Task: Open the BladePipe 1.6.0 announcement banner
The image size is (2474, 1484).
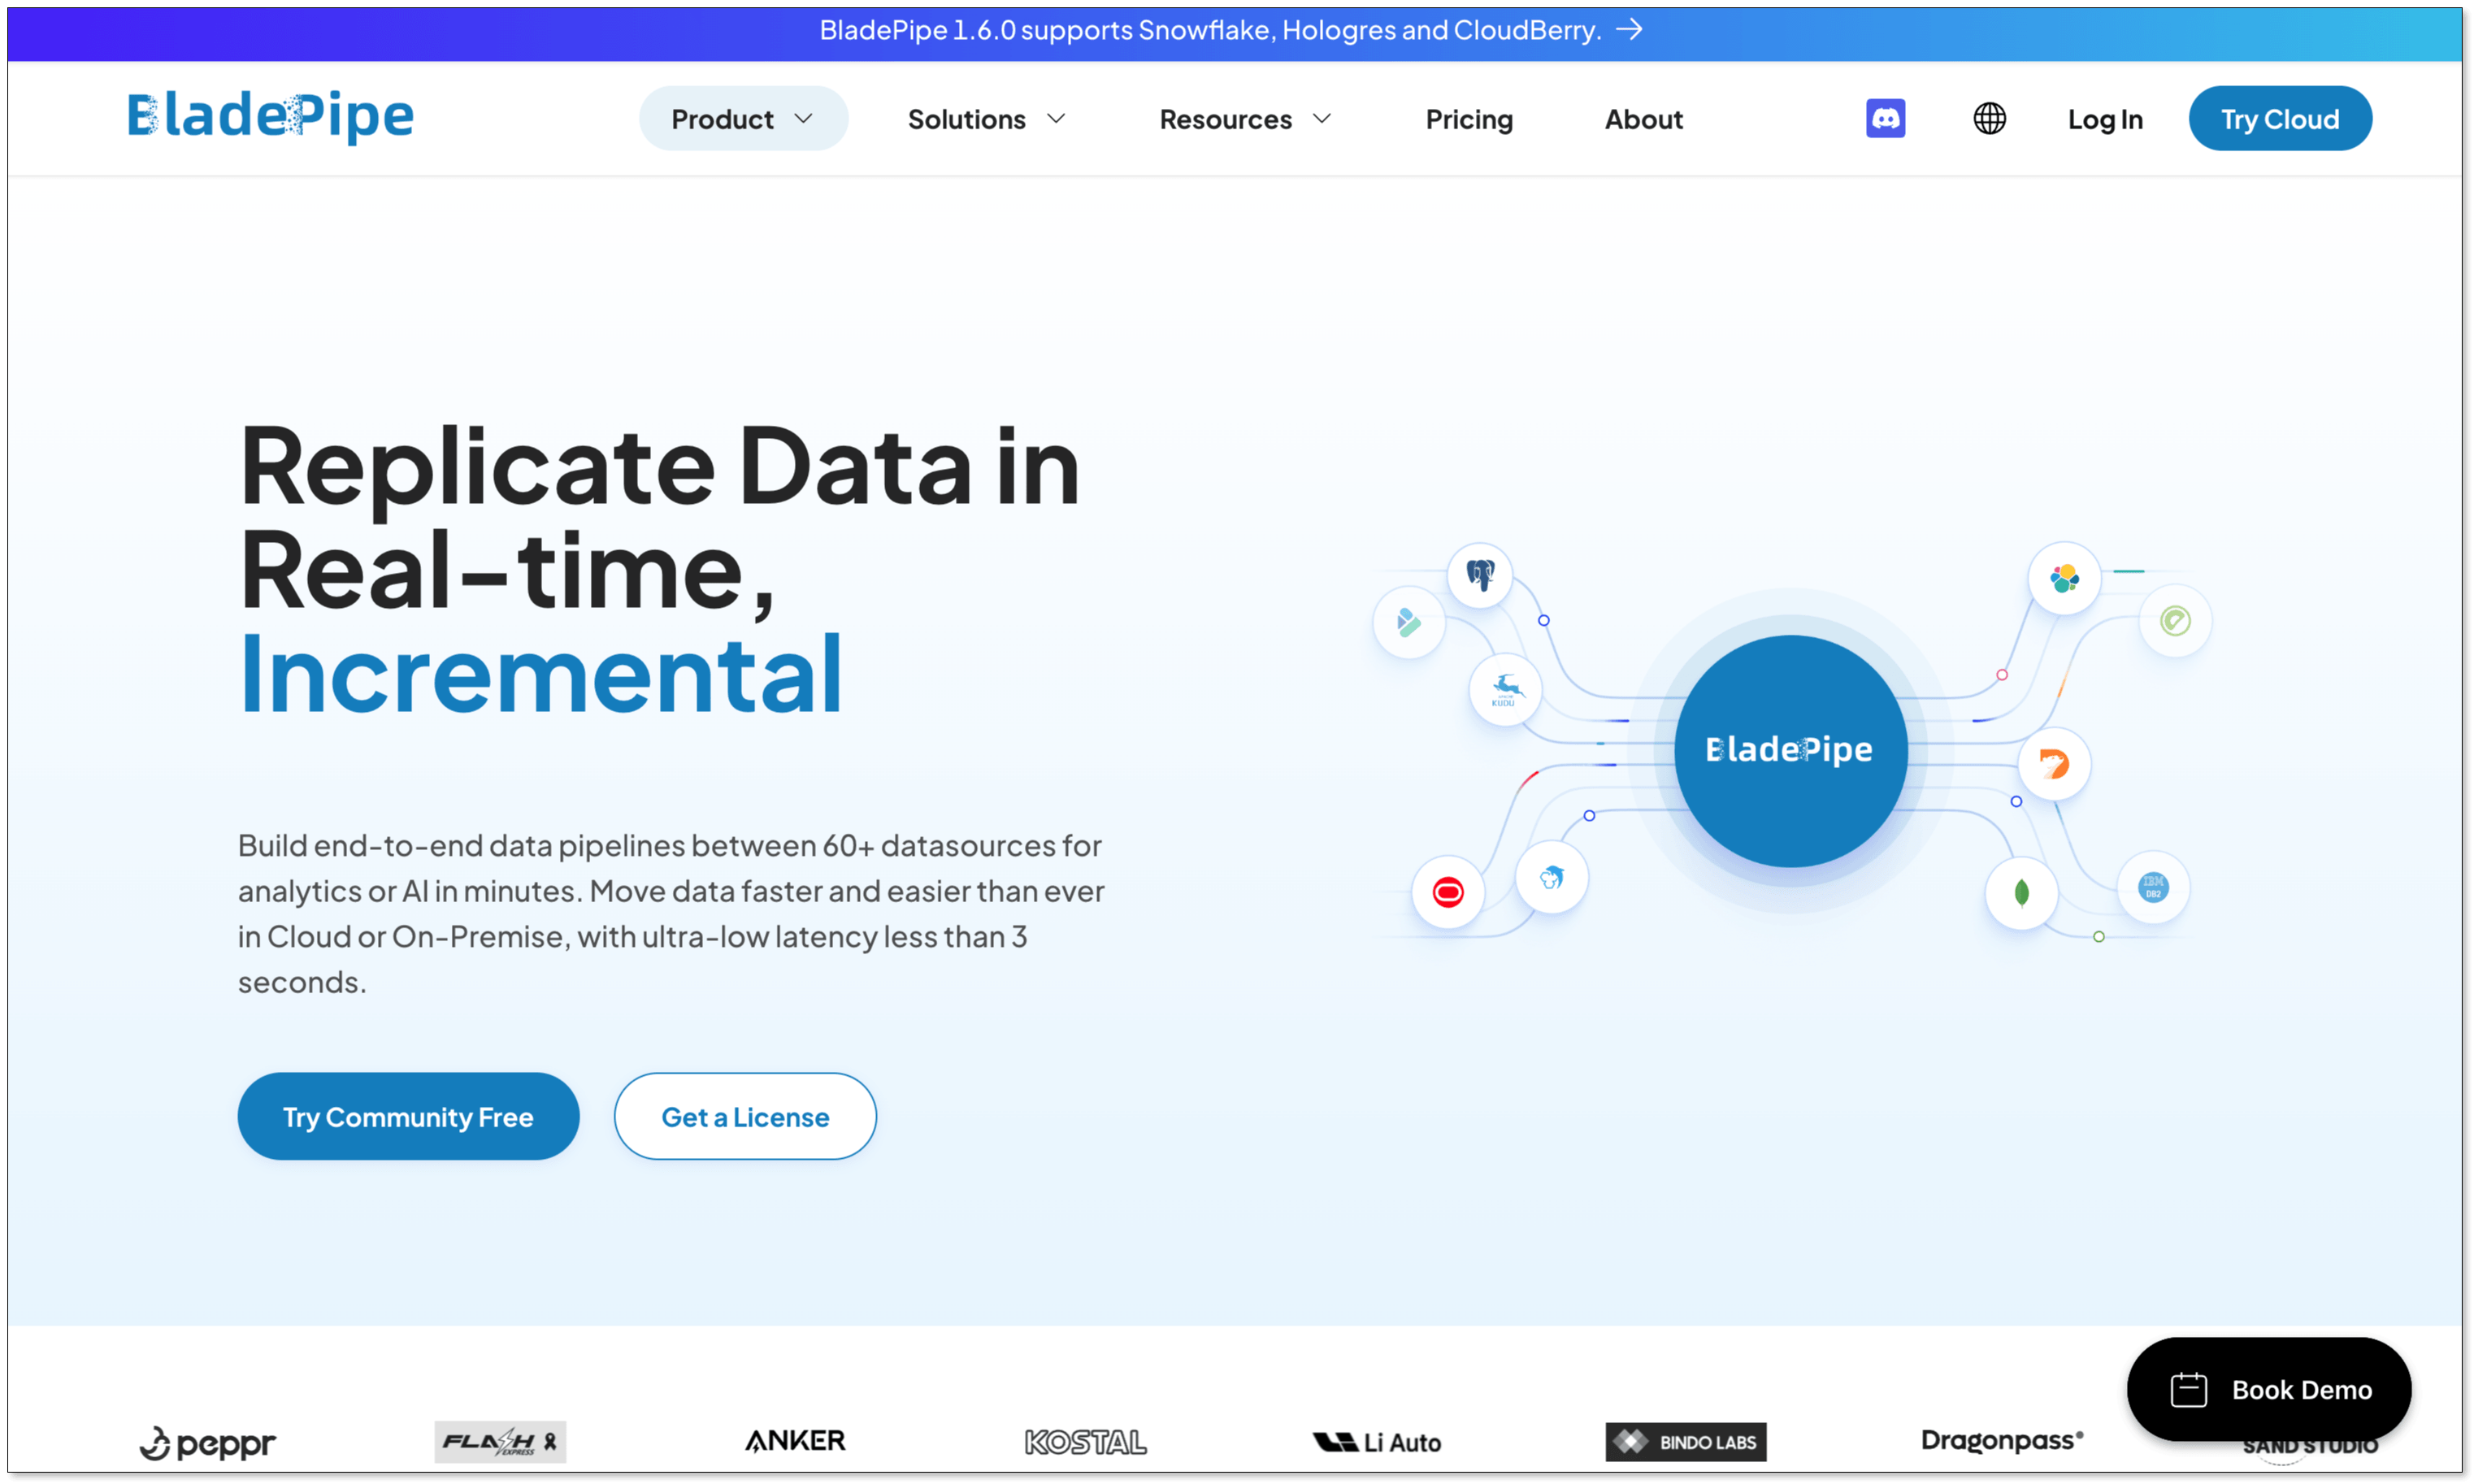Action: tap(1235, 31)
